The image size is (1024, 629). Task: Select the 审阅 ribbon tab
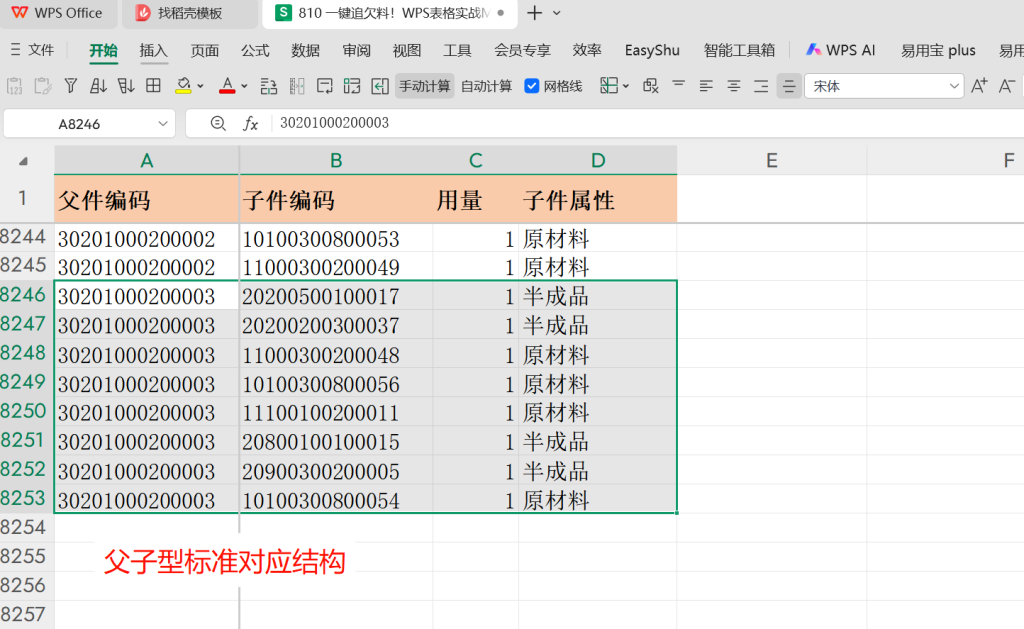pos(356,51)
